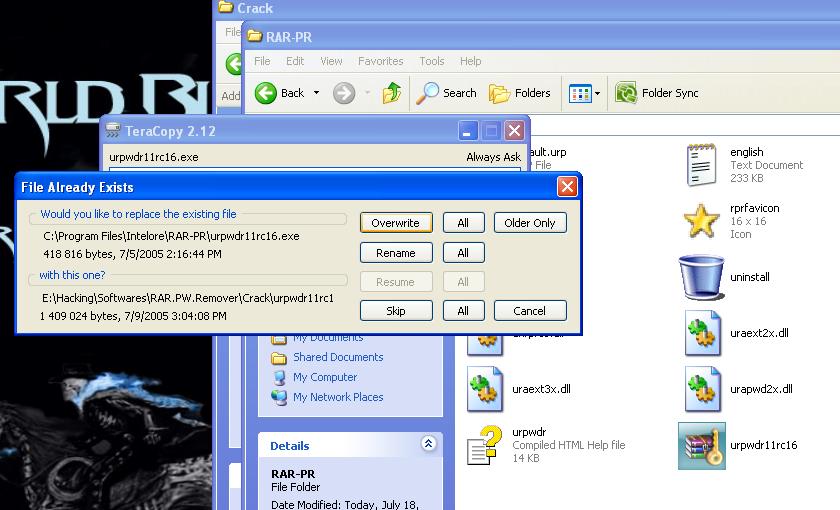Click the urpwdr11rc16 file name label
This screenshot has width=840, height=510.
[763, 445]
